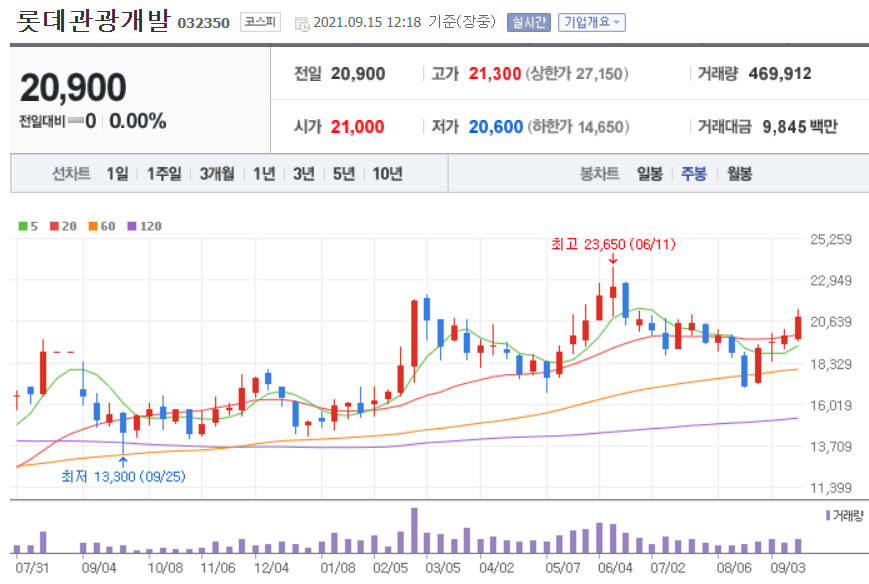Switch to 월봉 monthly candle chart
Image resolution: width=869 pixels, height=584 pixels.
tap(739, 174)
